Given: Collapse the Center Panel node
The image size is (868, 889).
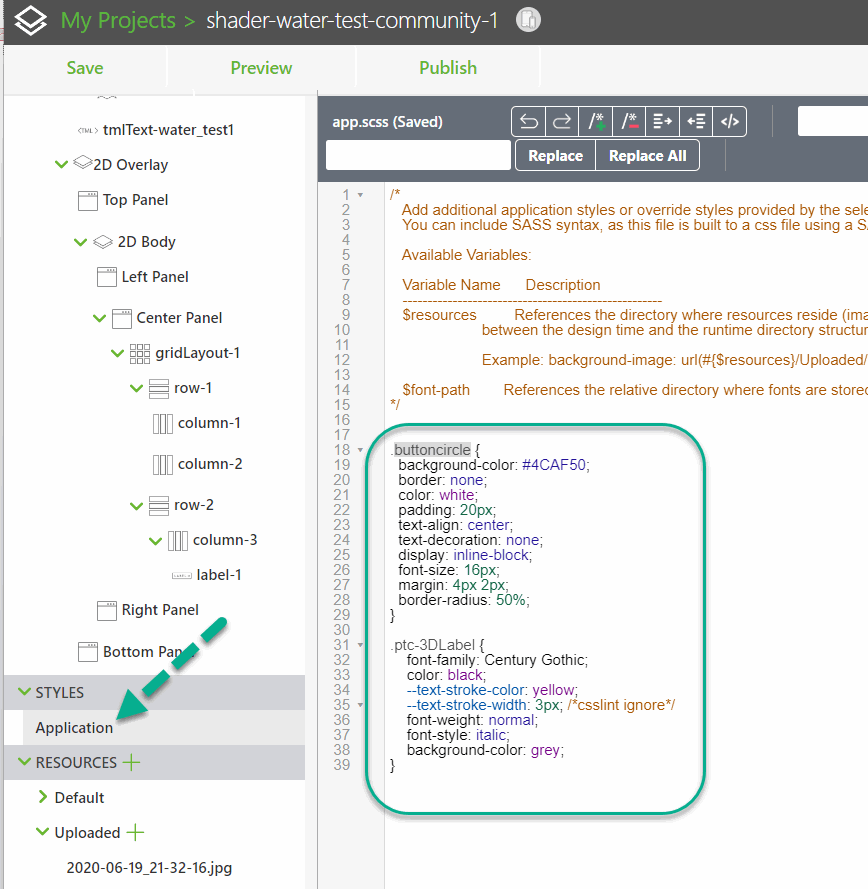Looking at the screenshot, I should tap(99, 318).
